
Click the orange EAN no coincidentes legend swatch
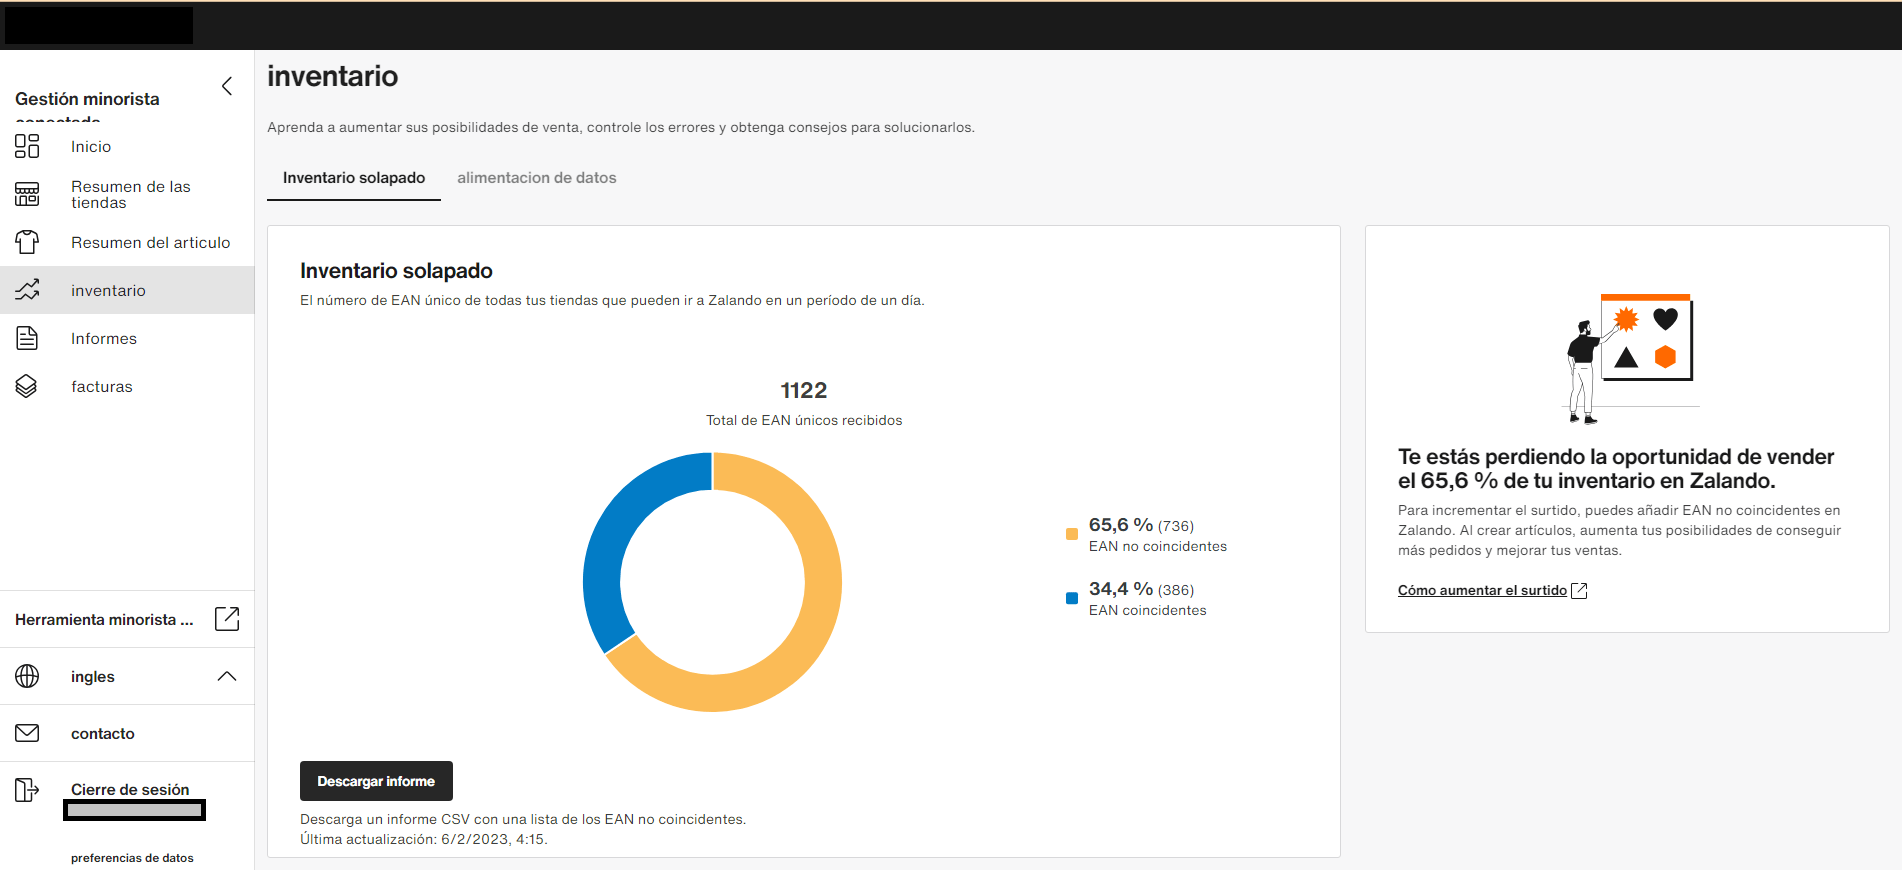pyautogui.click(x=1072, y=534)
